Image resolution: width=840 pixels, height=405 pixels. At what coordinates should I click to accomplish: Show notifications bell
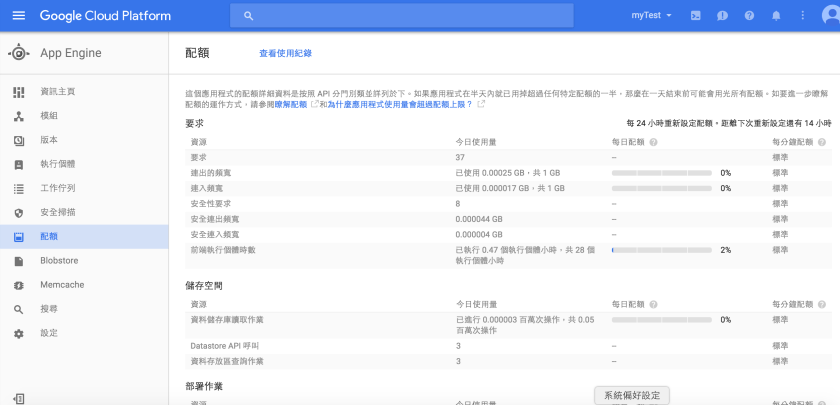coord(776,16)
